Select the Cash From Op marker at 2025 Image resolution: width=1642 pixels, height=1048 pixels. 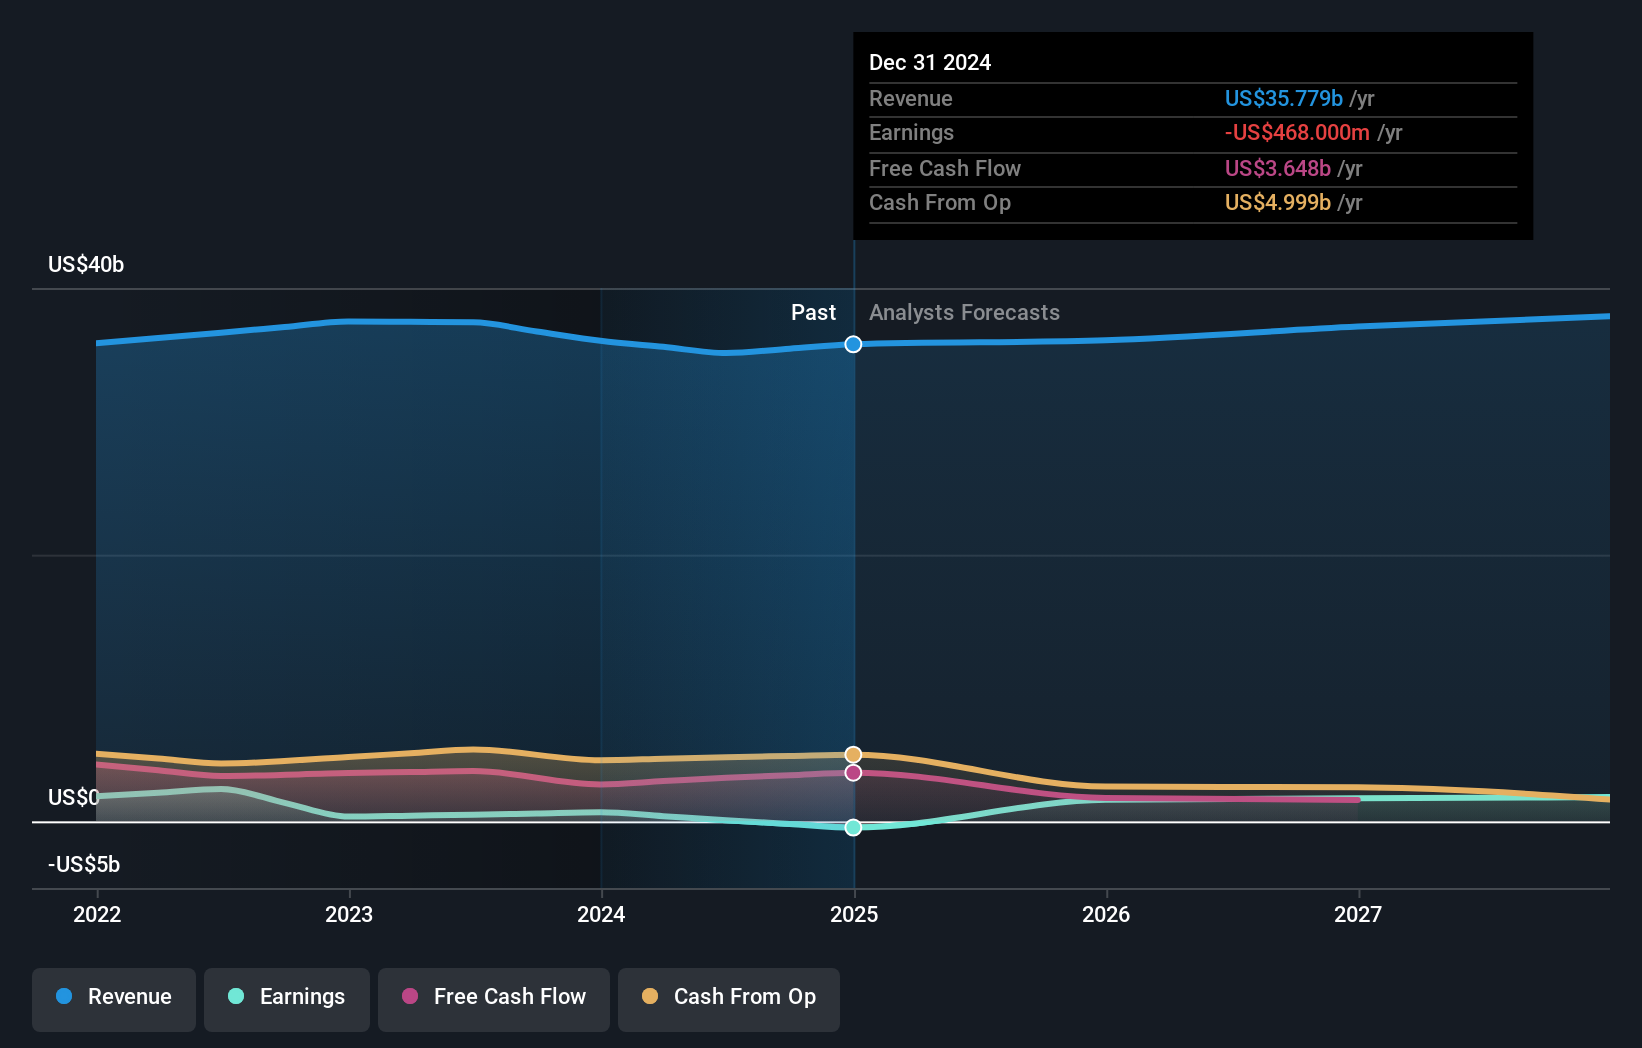(853, 755)
